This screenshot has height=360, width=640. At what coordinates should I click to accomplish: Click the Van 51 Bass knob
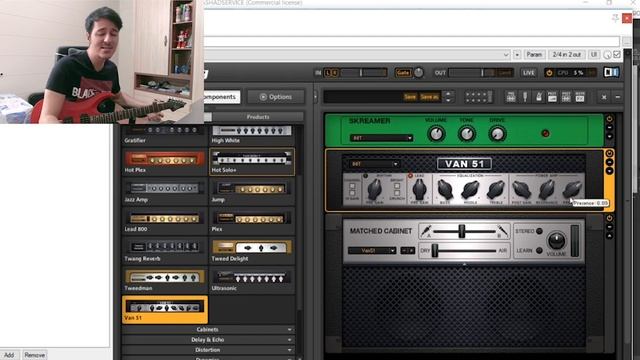click(x=445, y=190)
